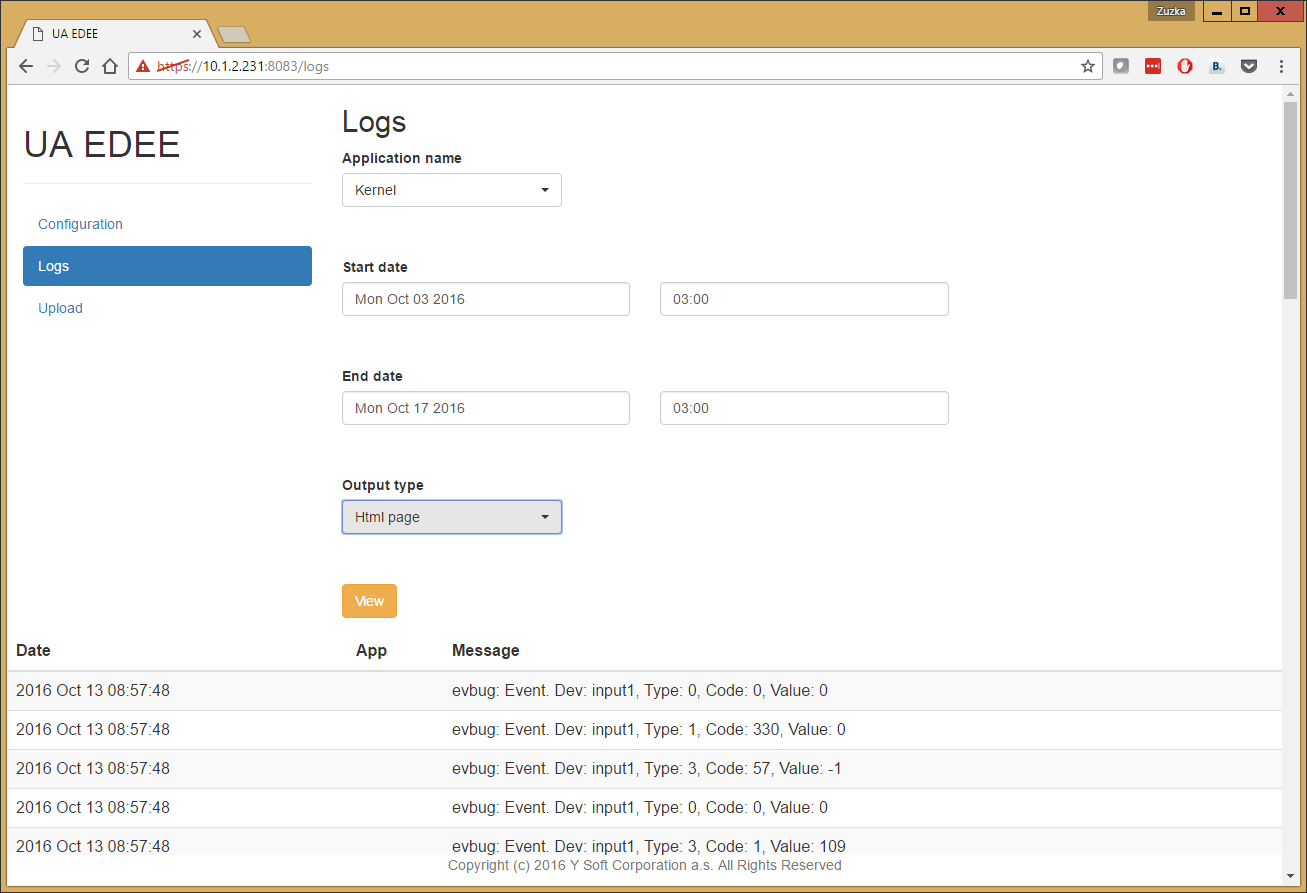Open the LastPass extension icon
The width and height of the screenshot is (1307, 893).
[1153, 66]
